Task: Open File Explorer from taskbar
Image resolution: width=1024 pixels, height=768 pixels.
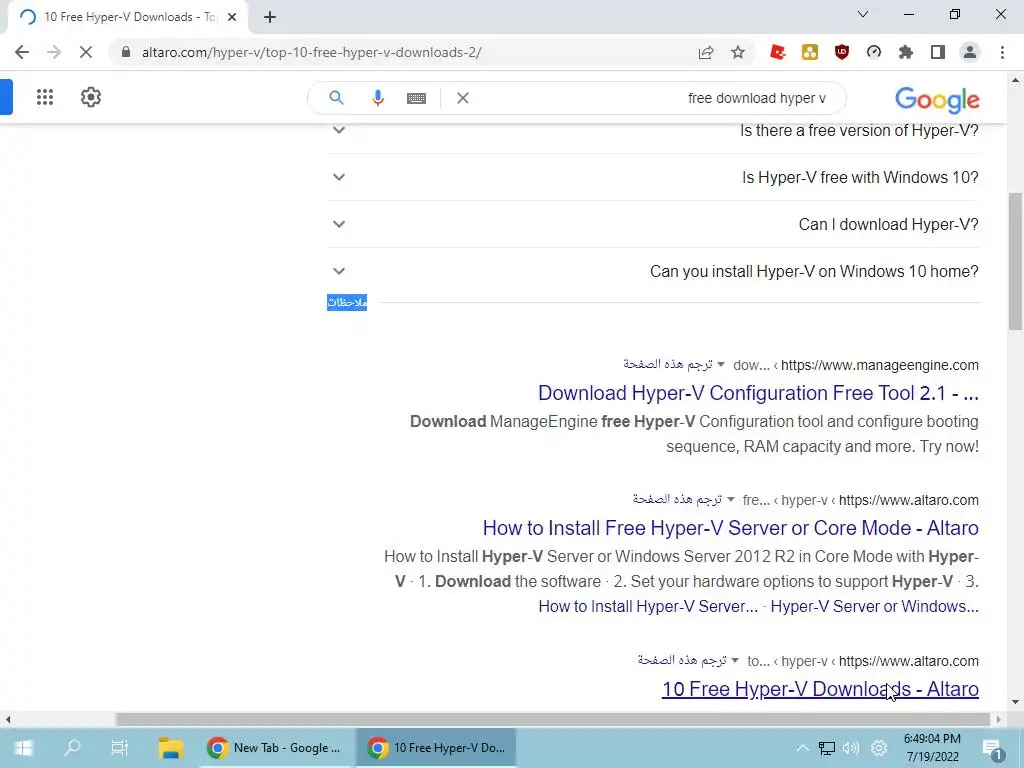Action: pyautogui.click(x=171, y=748)
